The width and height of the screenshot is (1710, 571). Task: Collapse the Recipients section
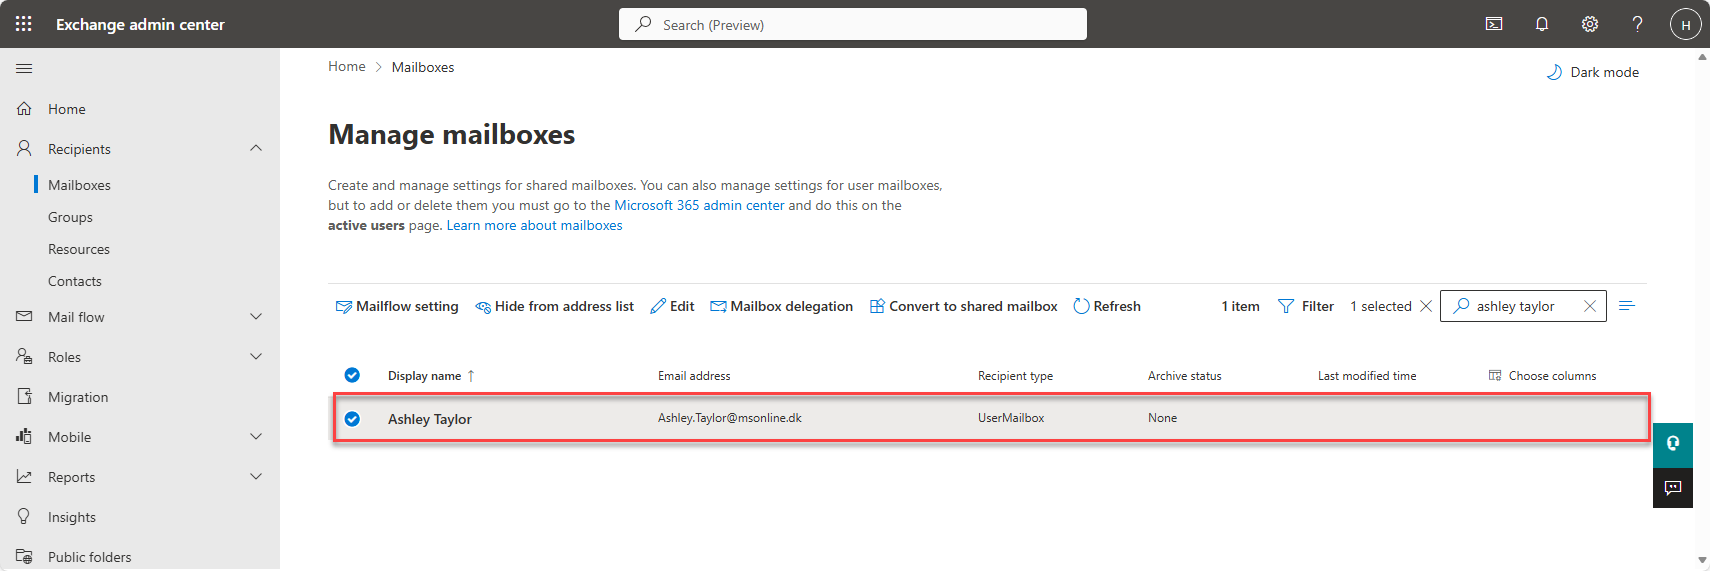pos(256,148)
